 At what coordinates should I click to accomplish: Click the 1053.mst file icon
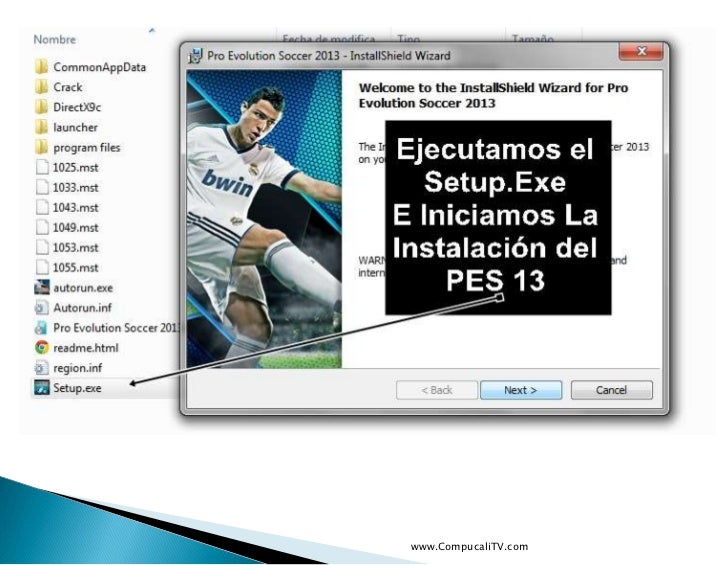click(x=42, y=247)
